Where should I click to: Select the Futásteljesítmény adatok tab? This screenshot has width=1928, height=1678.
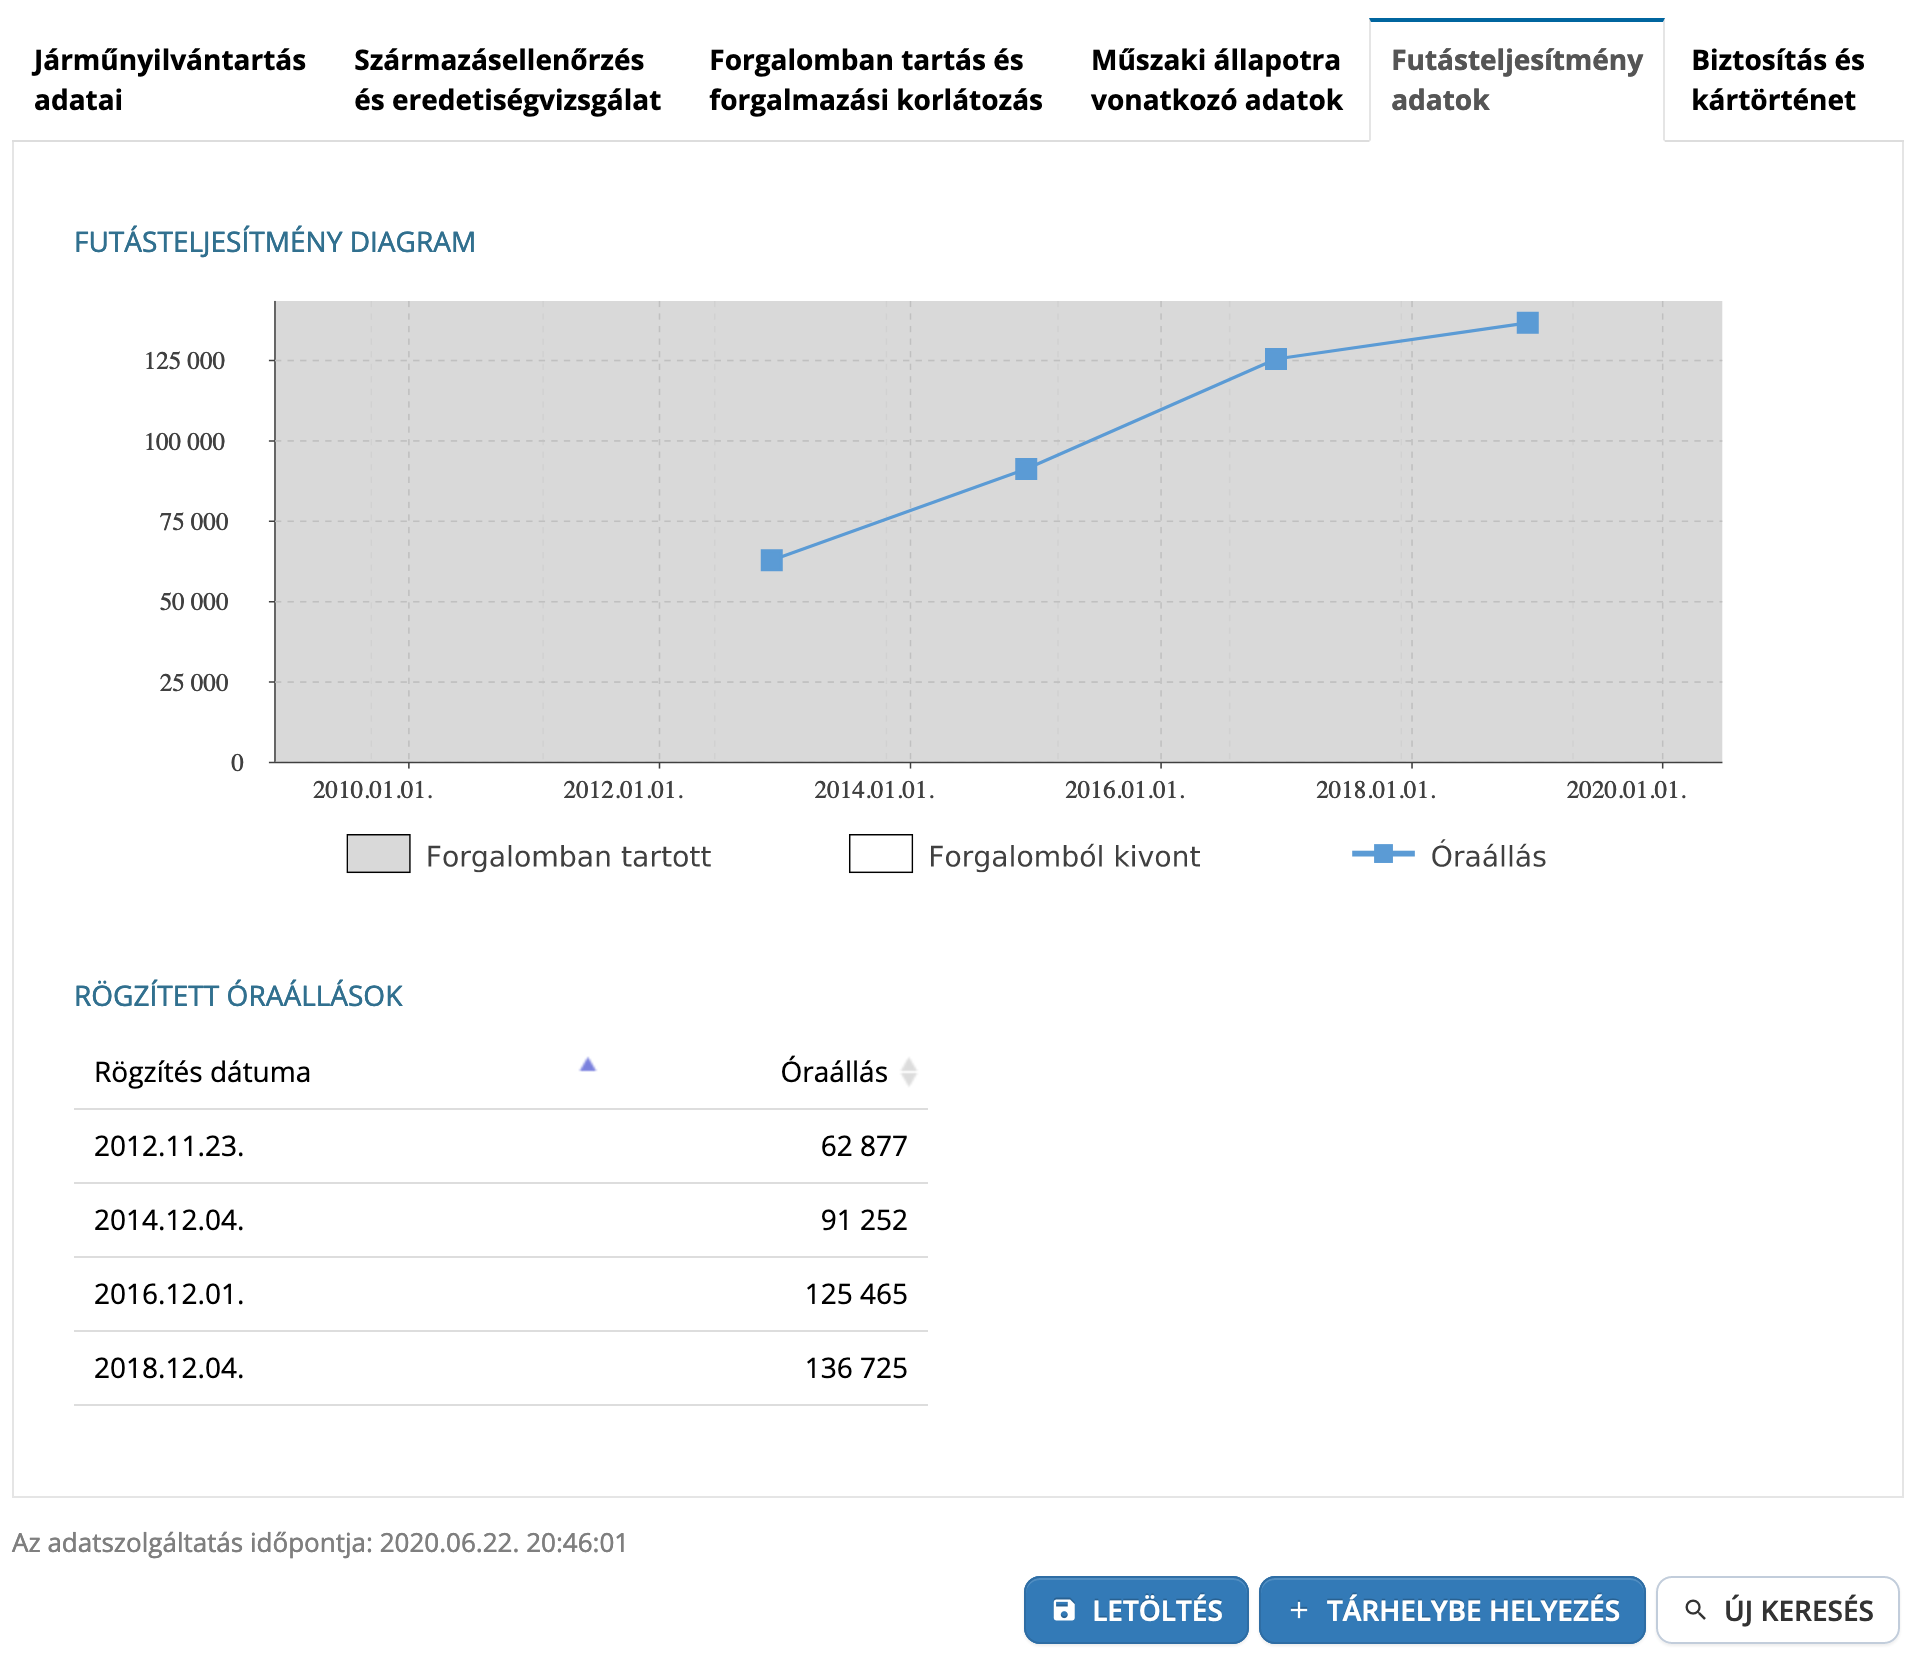pyautogui.click(x=1516, y=80)
